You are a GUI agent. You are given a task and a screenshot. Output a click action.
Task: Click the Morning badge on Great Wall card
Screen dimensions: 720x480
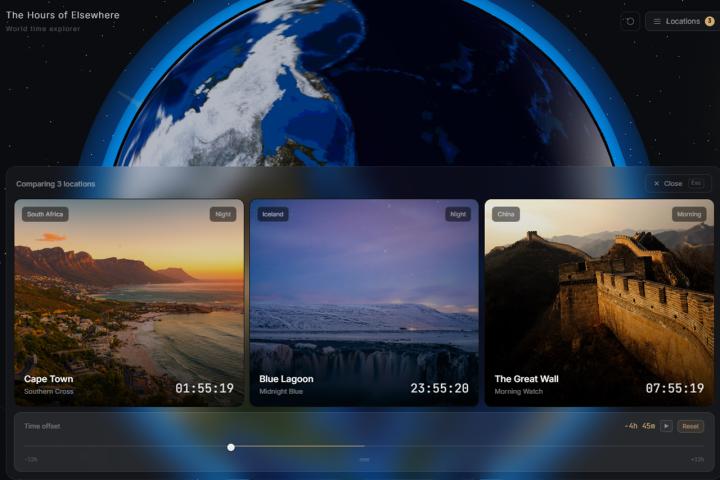tap(689, 214)
